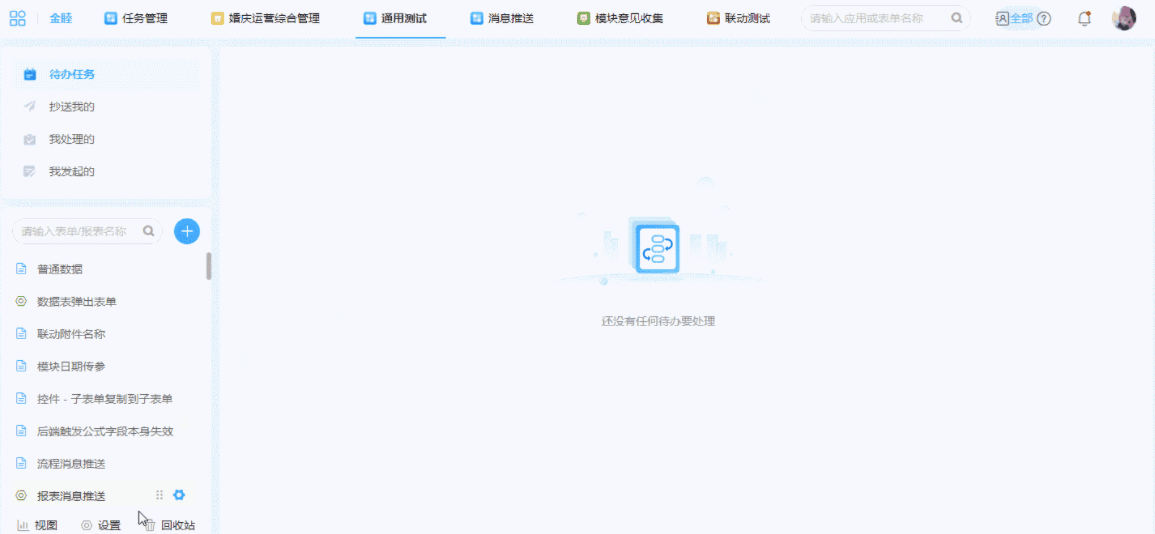Click the notification bell icon
The width and height of the screenshot is (1155, 534).
click(x=1084, y=18)
